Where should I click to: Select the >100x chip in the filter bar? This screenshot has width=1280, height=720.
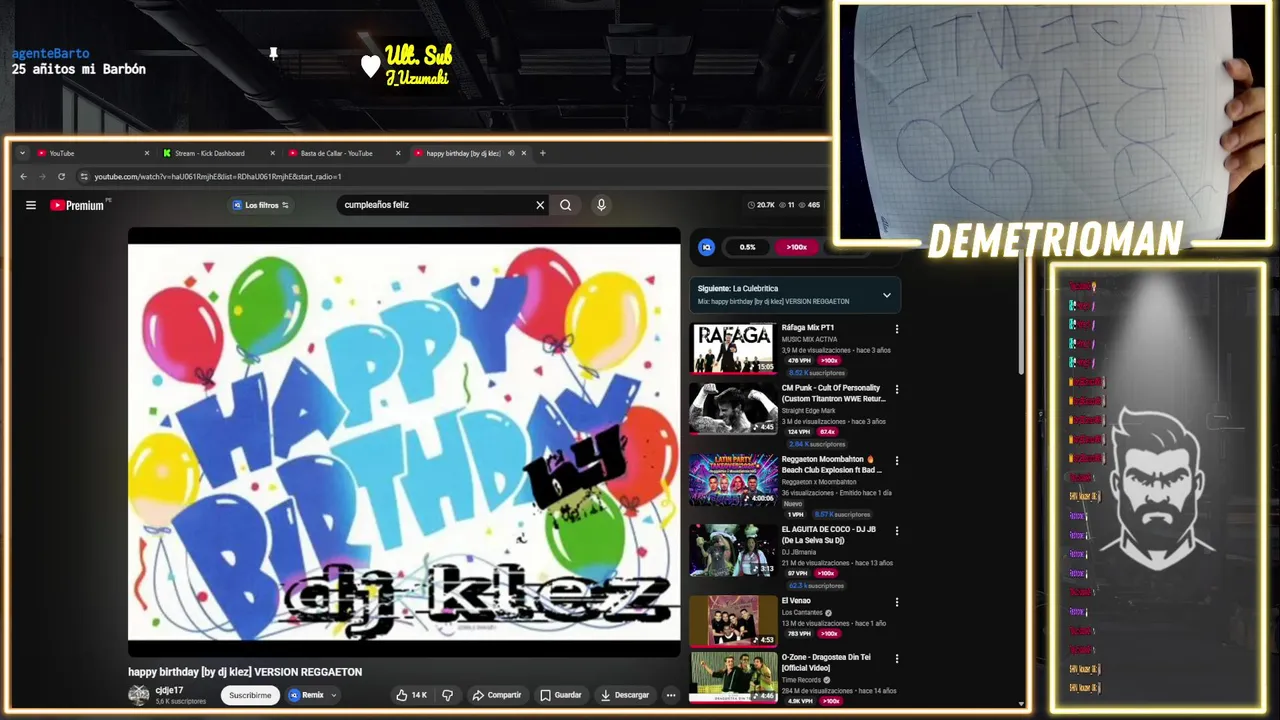pyautogui.click(x=796, y=247)
